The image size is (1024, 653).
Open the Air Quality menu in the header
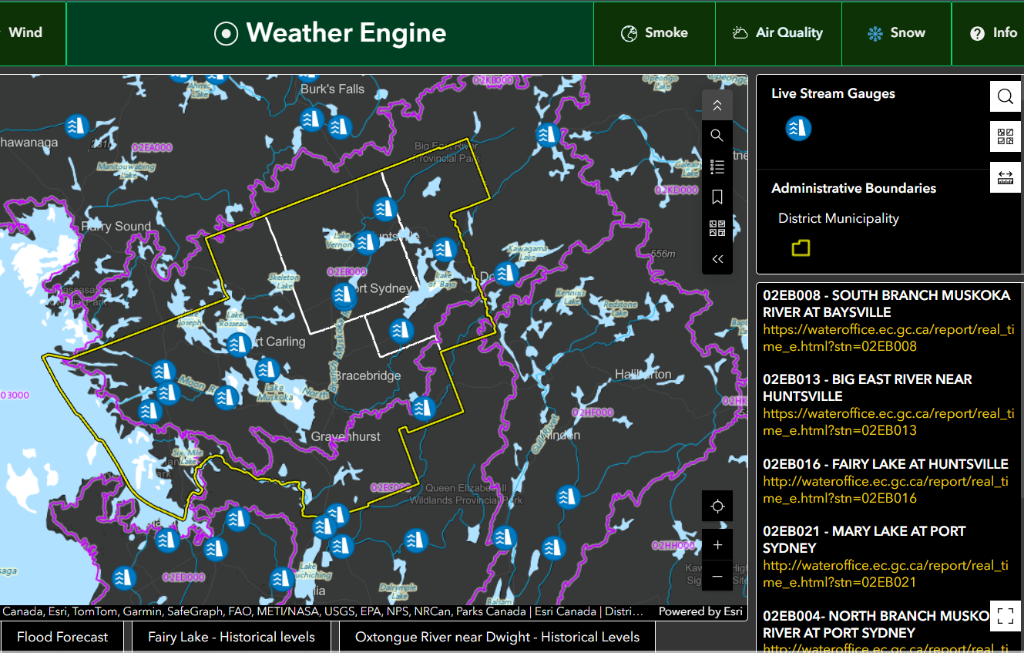[779, 32]
